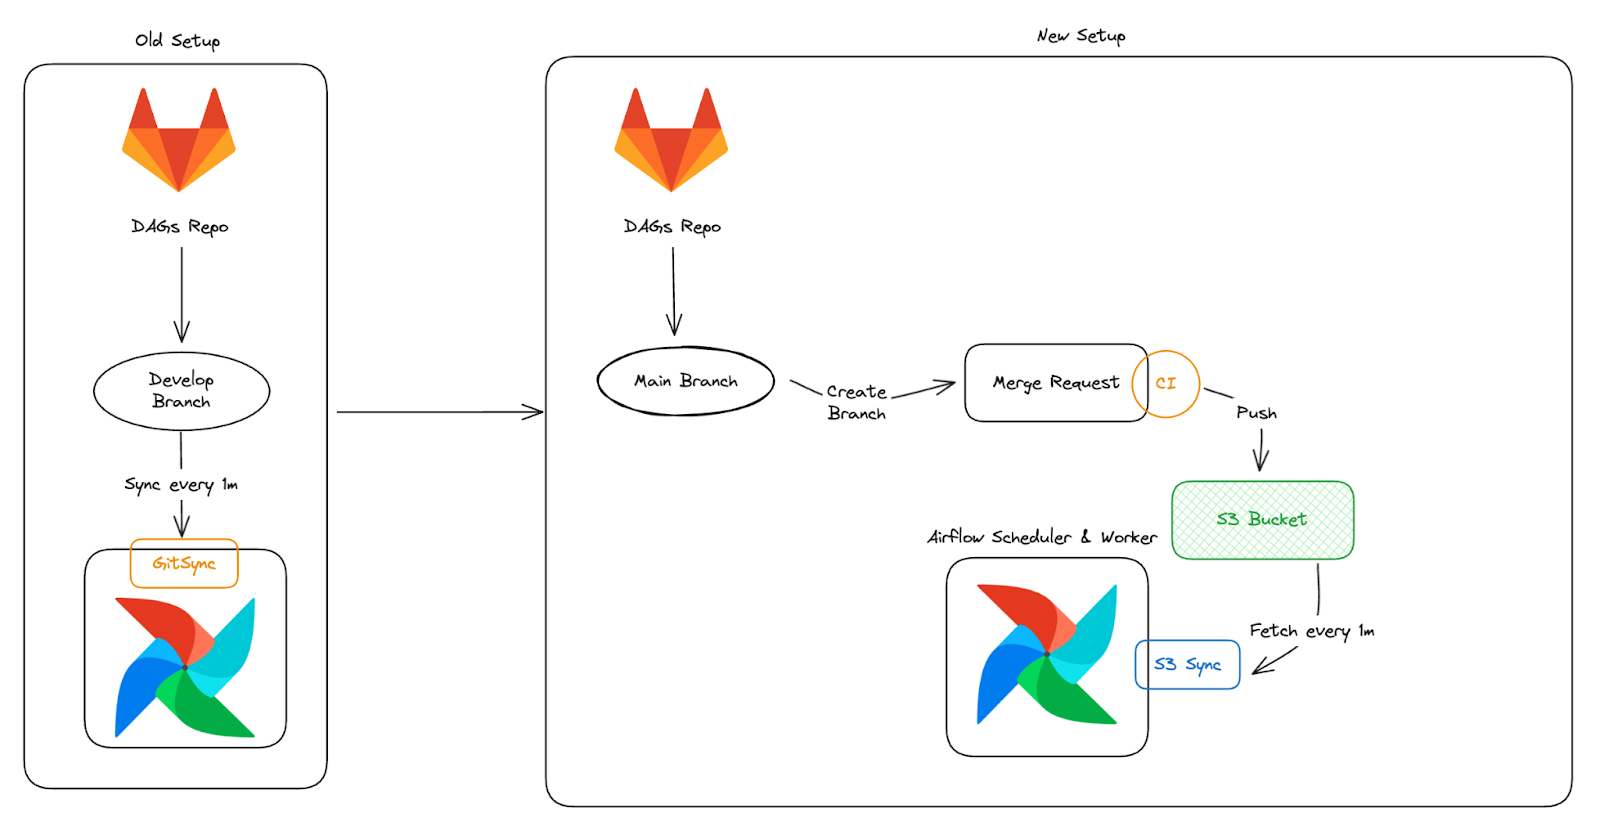Click the 'Fetch every 1m' label

pos(1312,631)
